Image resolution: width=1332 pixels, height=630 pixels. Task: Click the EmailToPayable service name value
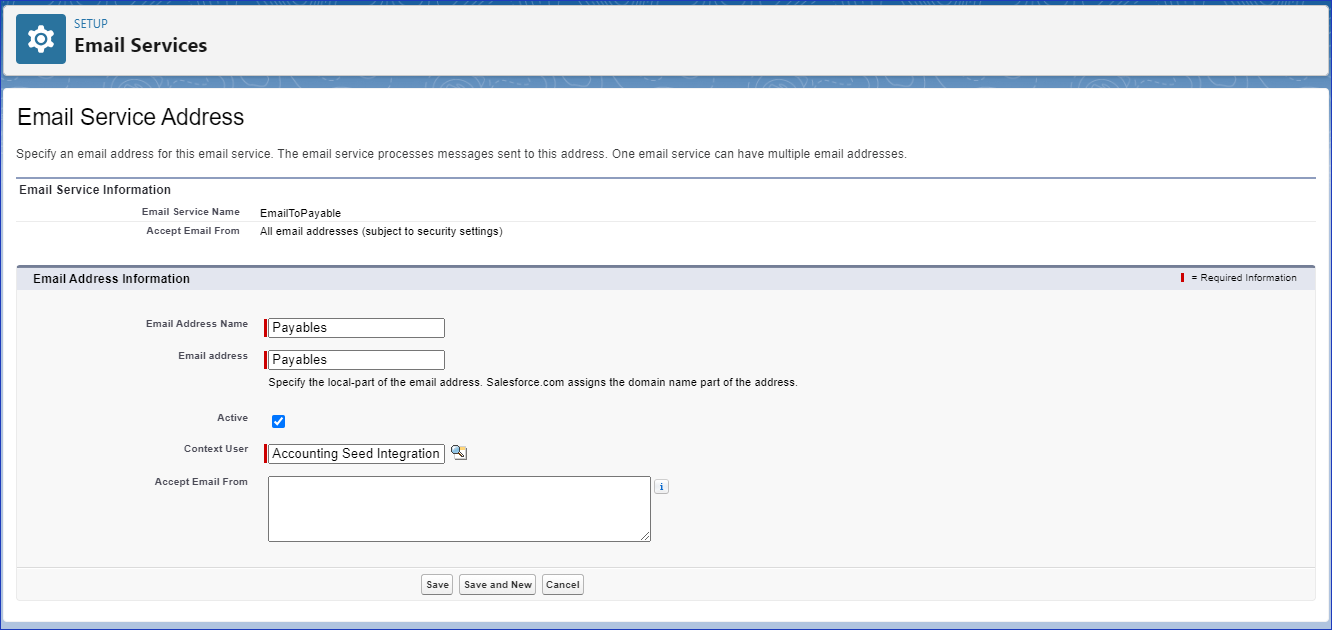pos(300,213)
